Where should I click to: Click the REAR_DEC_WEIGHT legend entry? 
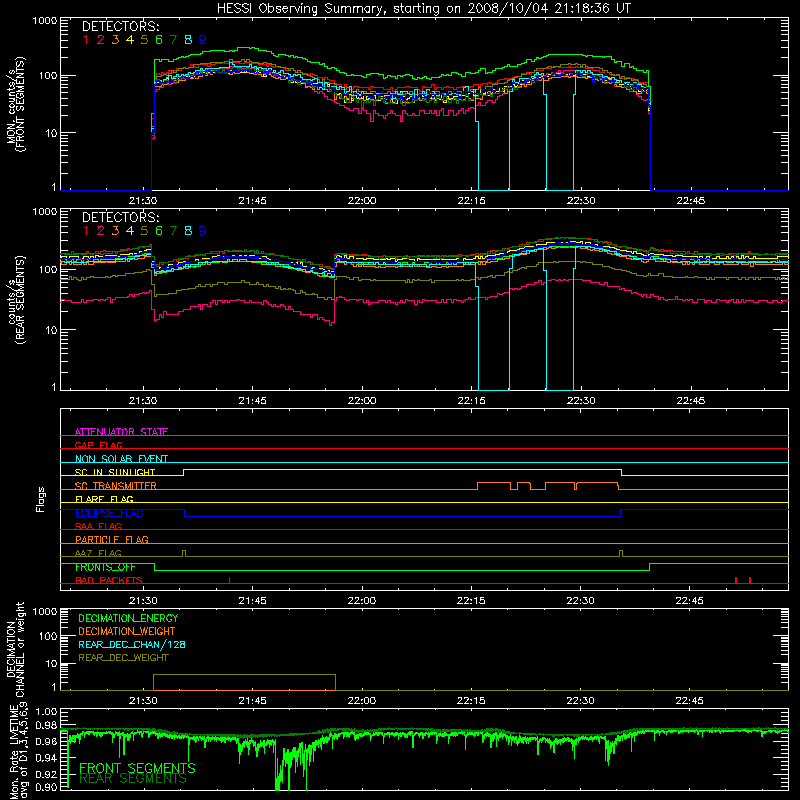[123, 658]
